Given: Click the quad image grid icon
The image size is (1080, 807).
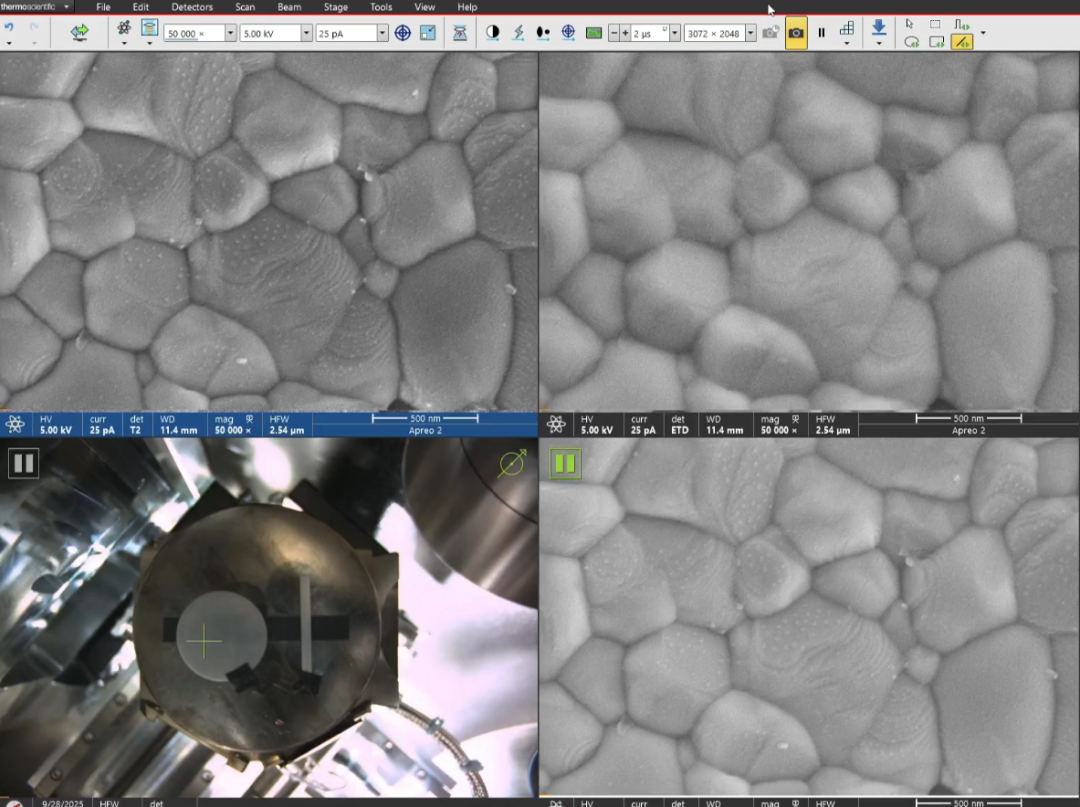Looking at the screenshot, I should (847, 28).
